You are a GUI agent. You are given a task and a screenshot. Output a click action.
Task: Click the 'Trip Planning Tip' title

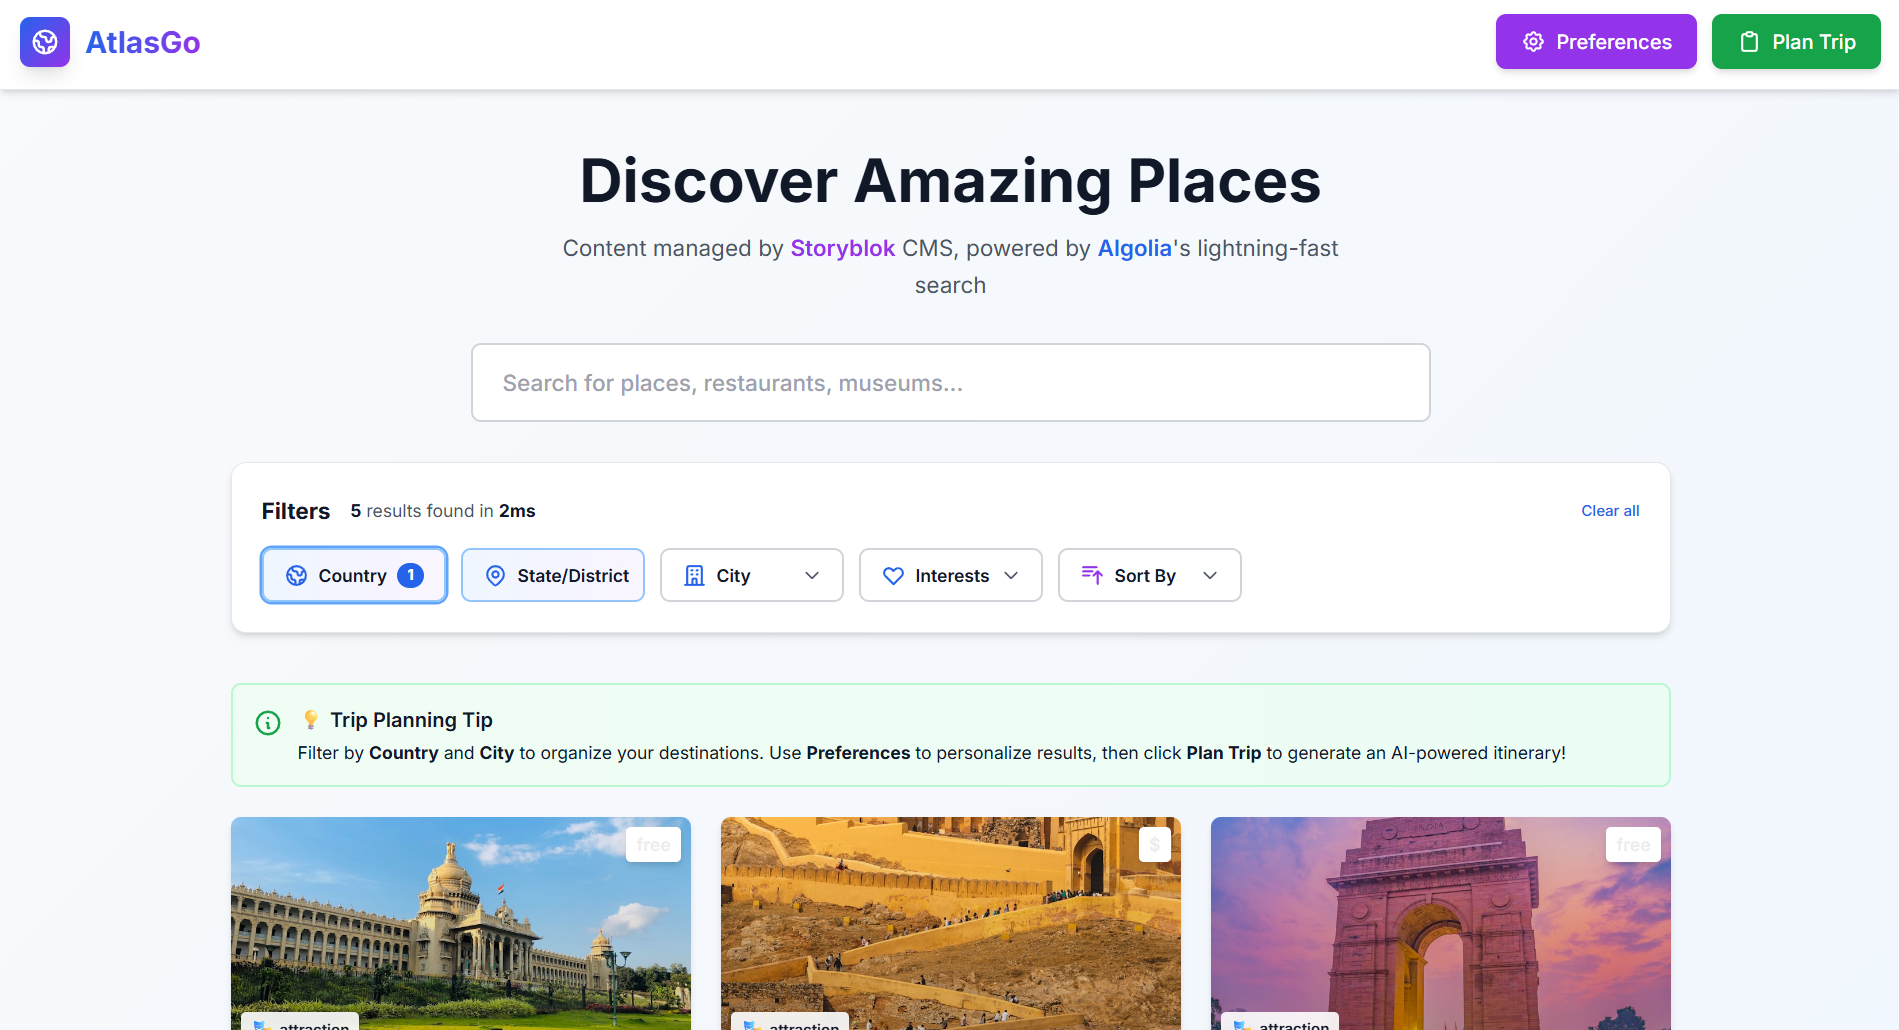click(x=412, y=720)
